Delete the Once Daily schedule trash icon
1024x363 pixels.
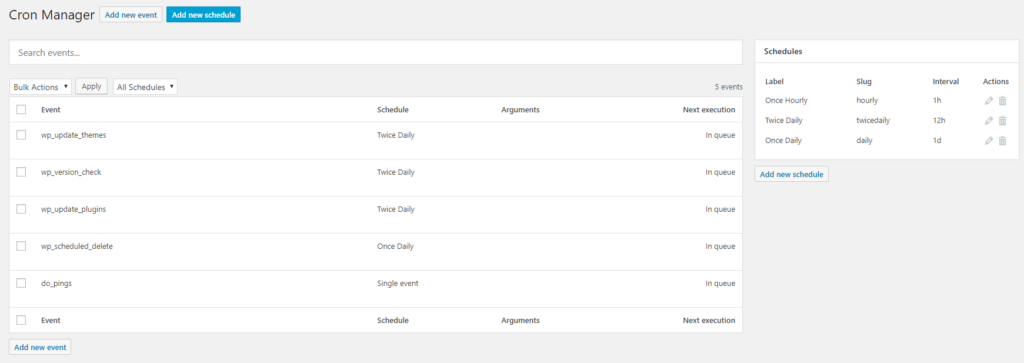point(1002,140)
